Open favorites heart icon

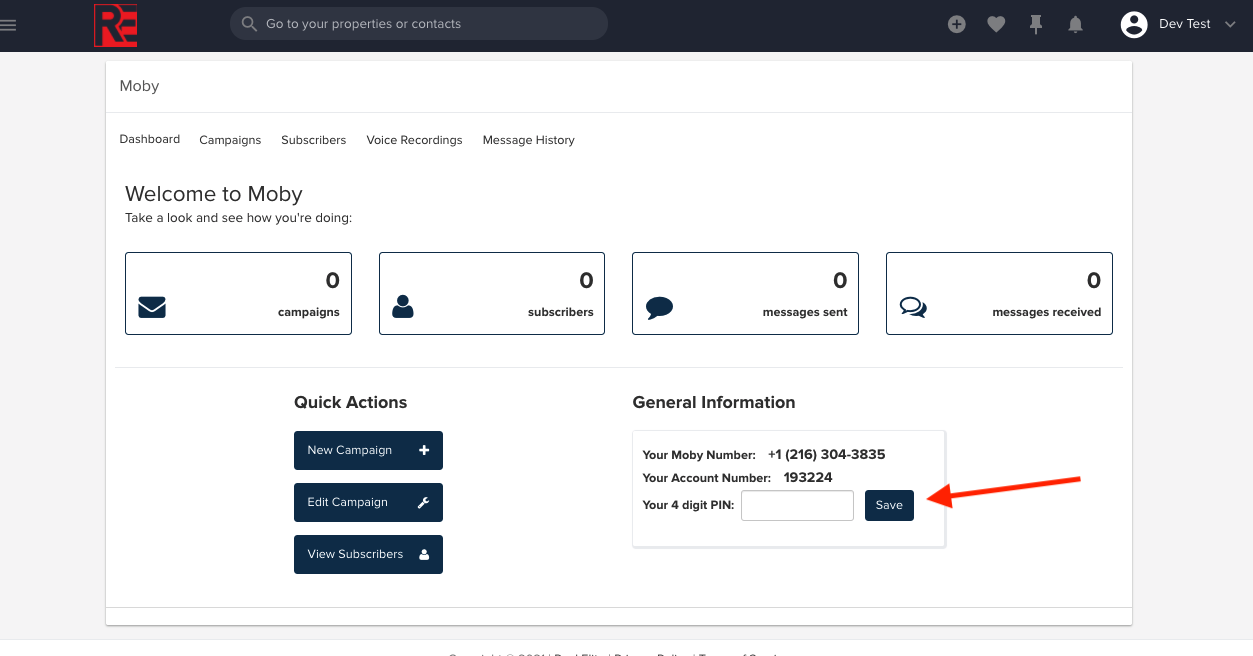[x=996, y=25]
